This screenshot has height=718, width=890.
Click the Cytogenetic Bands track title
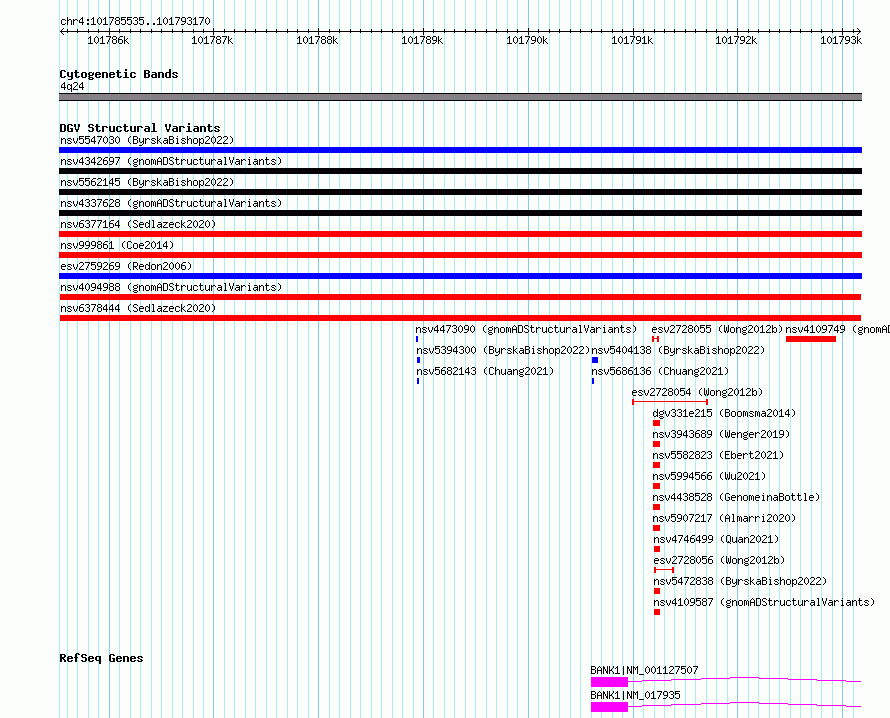click(119, 74)
